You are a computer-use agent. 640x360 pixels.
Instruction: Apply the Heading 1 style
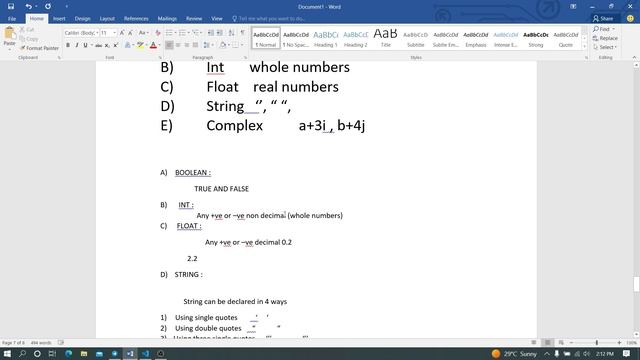point(326,38)
